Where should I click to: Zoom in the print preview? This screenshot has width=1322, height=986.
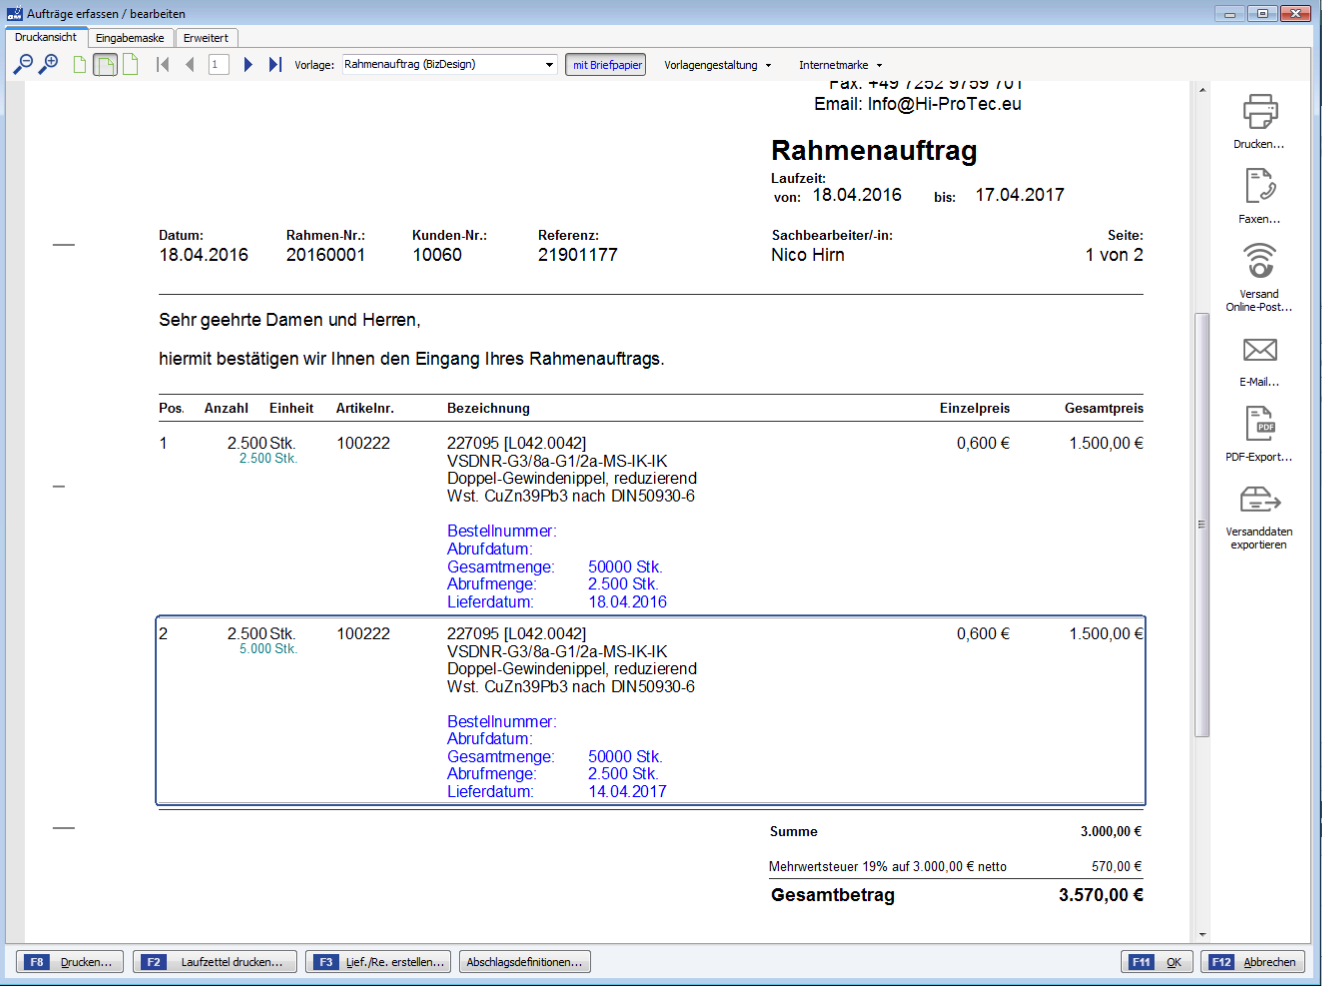(x=48, y=65)
